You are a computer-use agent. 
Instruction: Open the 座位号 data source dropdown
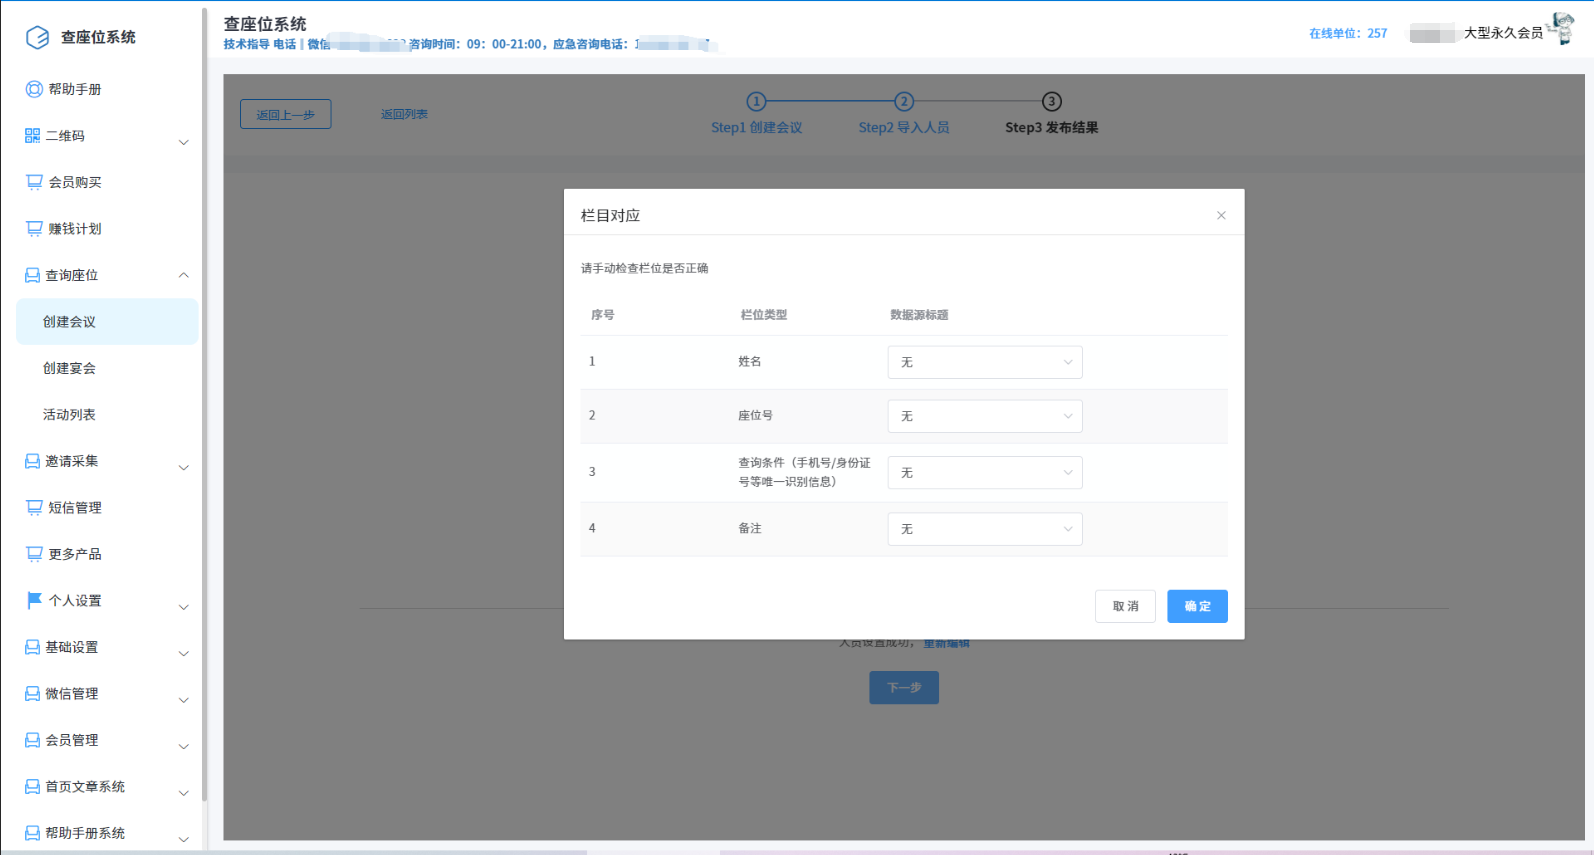(x=984, y=416)
